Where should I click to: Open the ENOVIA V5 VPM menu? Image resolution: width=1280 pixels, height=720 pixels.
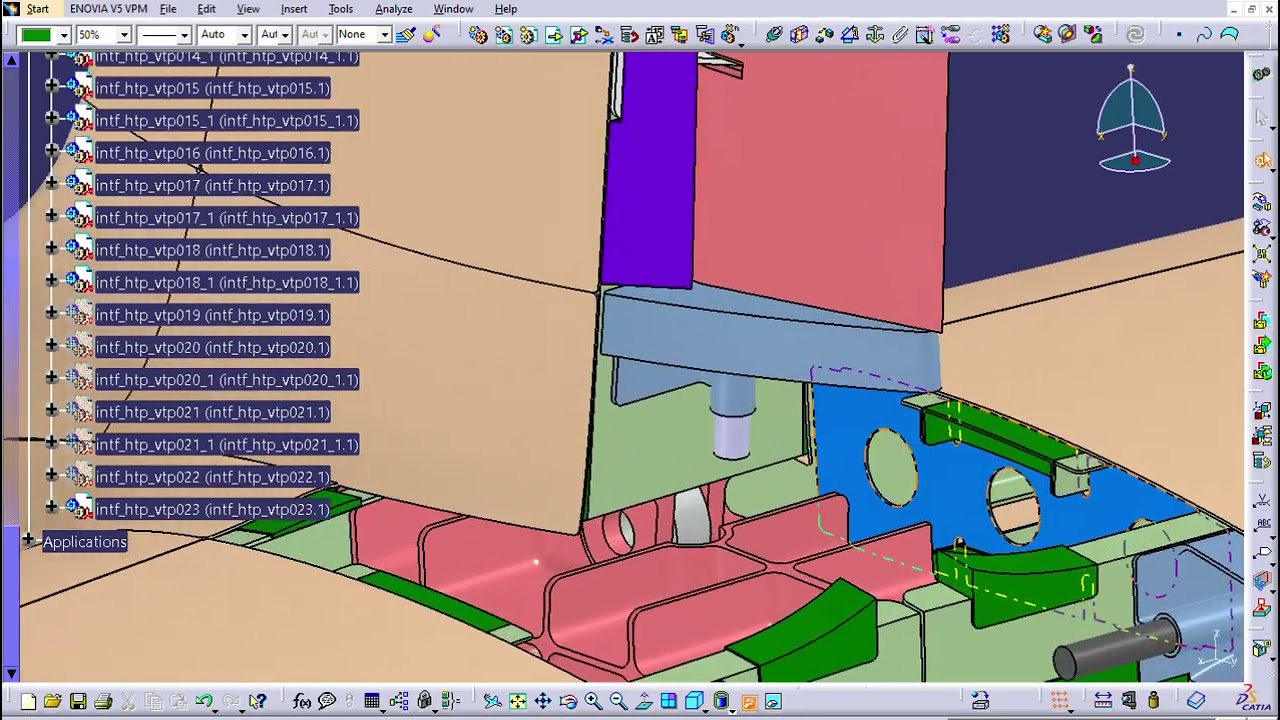pos(108,9)
